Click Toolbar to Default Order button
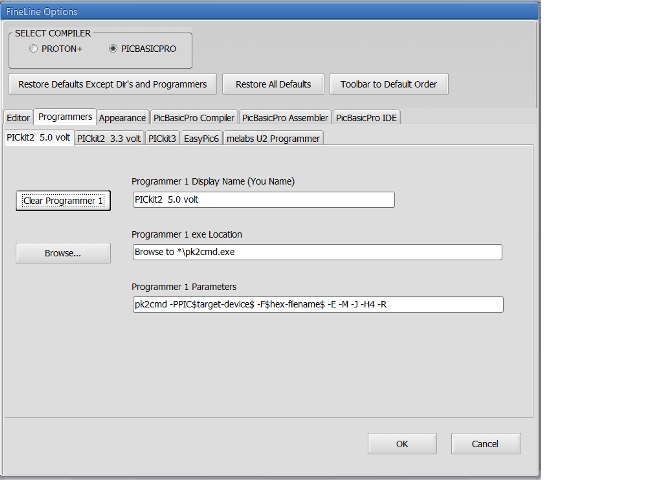The image size is (661, 480). [388, 84]
